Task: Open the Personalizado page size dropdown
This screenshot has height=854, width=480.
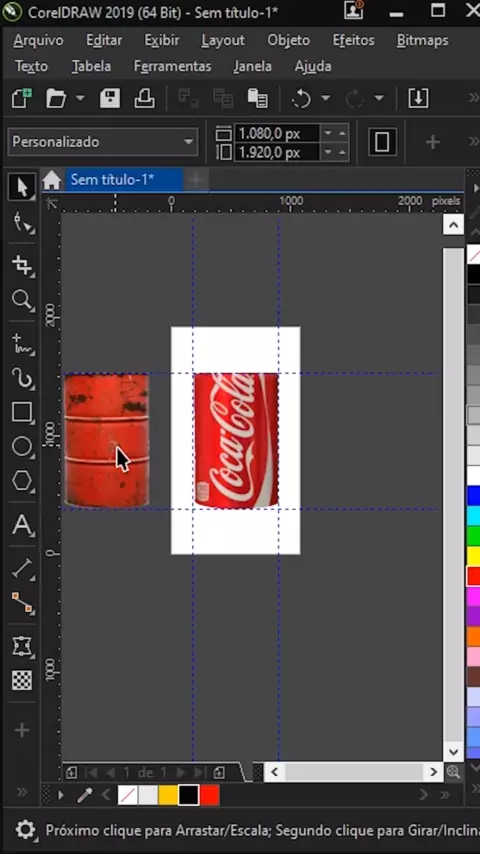Action: (x=102, y=142)
